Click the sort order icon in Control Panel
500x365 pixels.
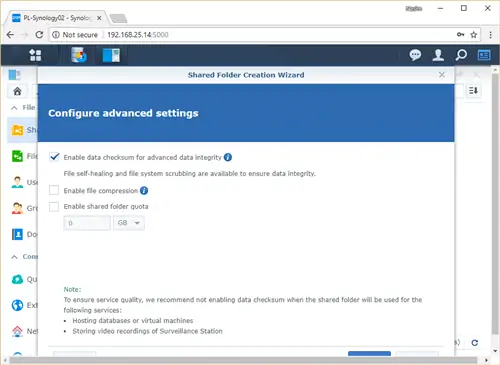click(473, 90)
